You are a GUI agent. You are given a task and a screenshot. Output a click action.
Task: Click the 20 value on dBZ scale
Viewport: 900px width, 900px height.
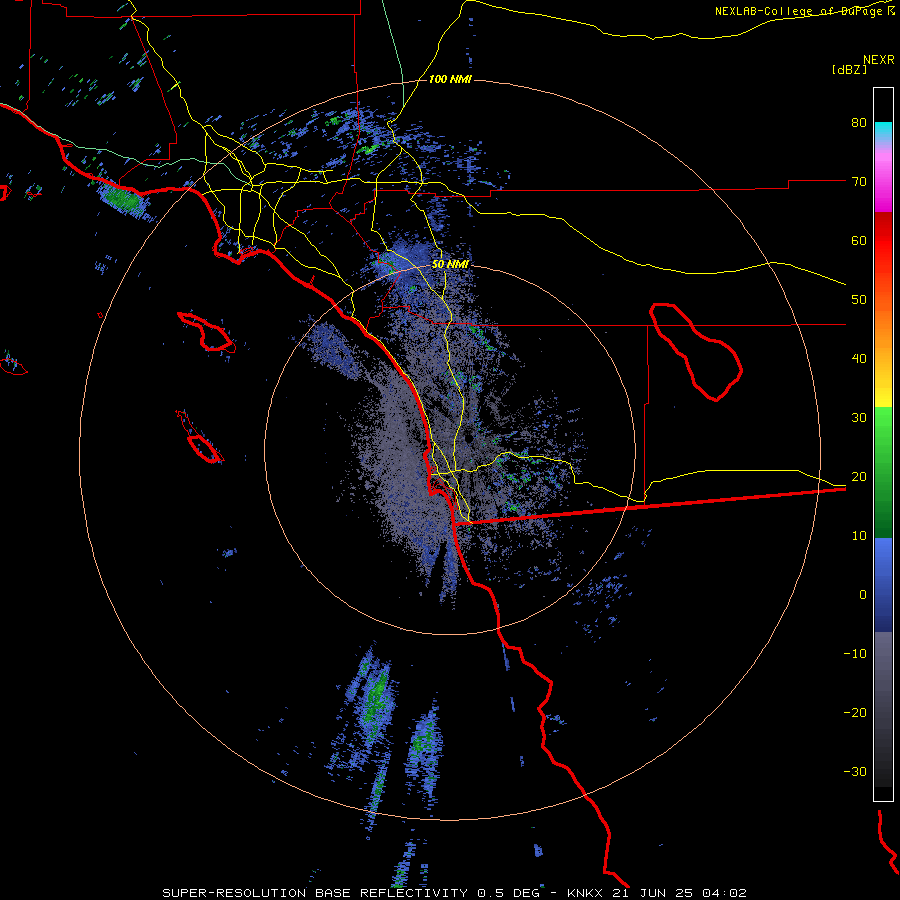pyautogui.click(x=859, y=476)
